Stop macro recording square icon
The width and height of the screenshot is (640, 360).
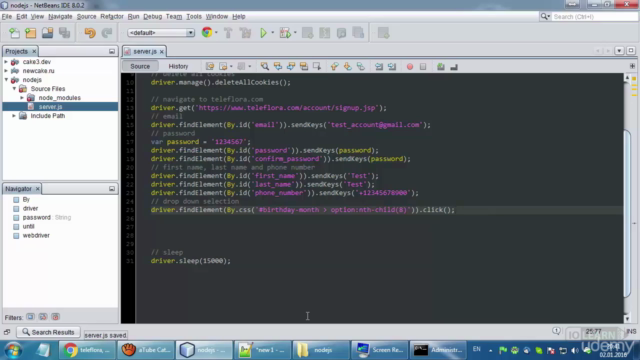coord(423,67)
